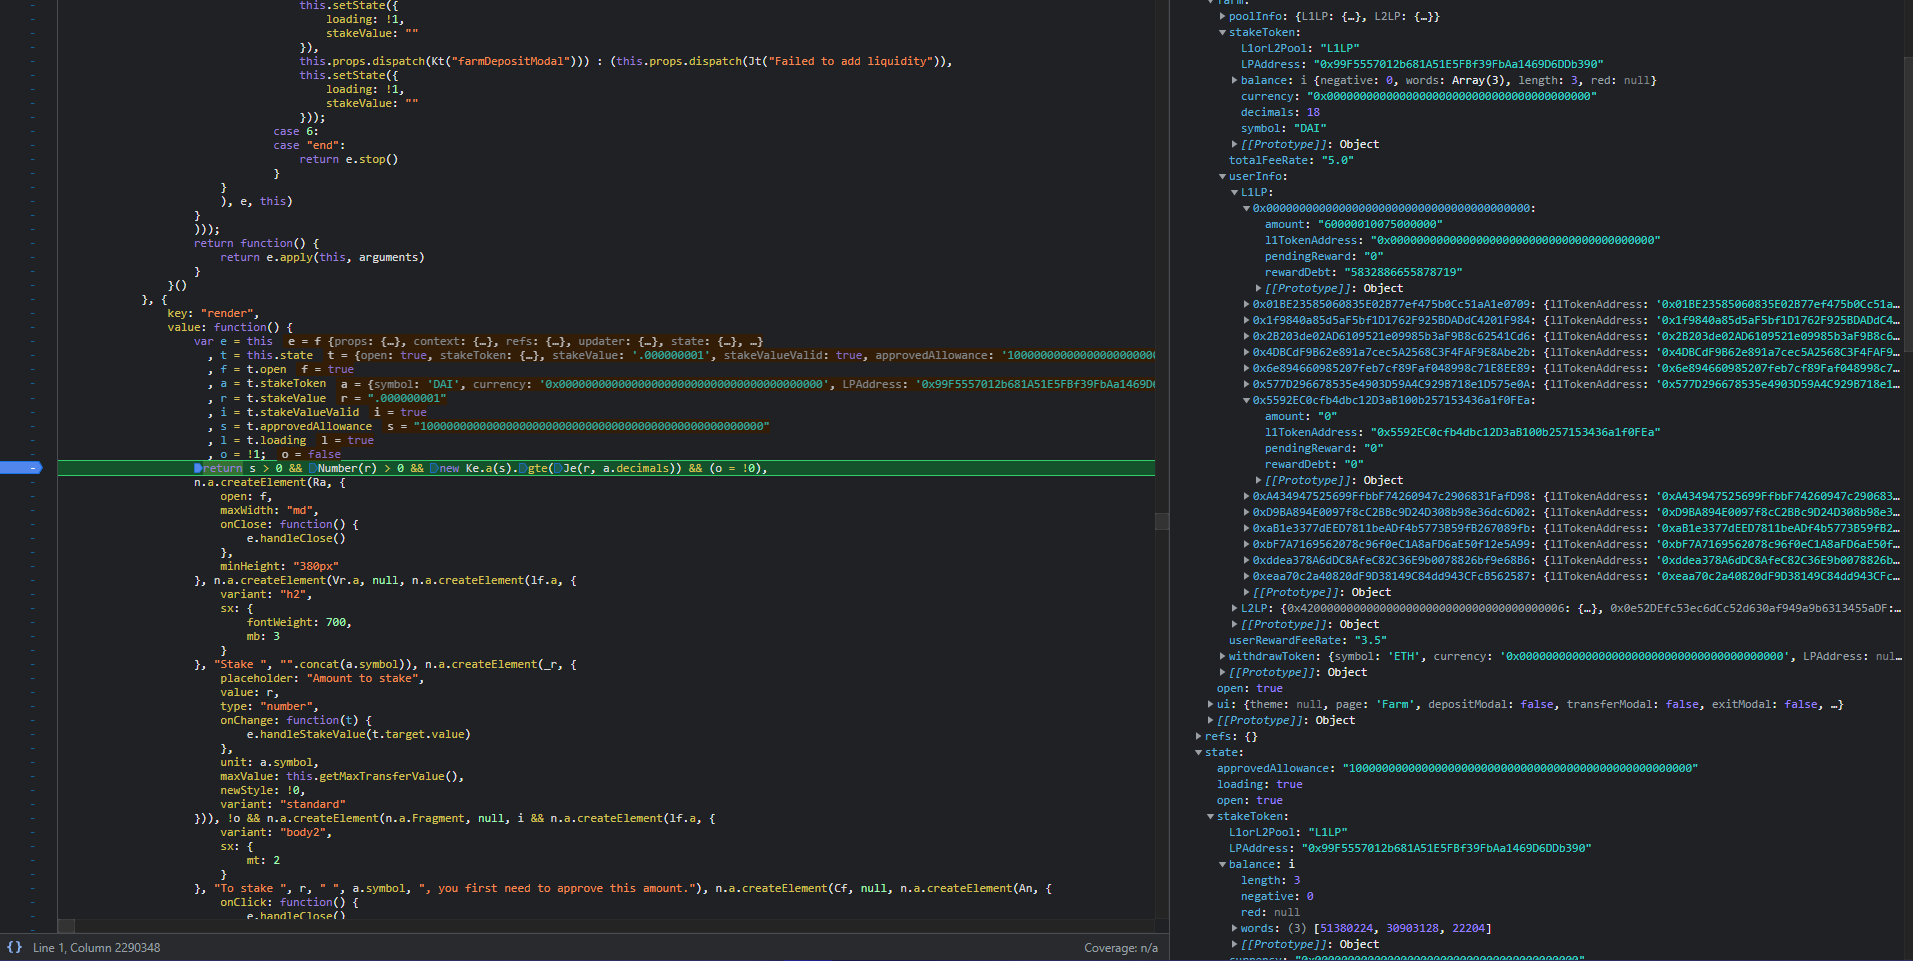This screenshot has height=961, width=1913.
Task: Collapse the 0x5592EC0cfb4dbc12 address entry
Action: [x=1246, y=400]
